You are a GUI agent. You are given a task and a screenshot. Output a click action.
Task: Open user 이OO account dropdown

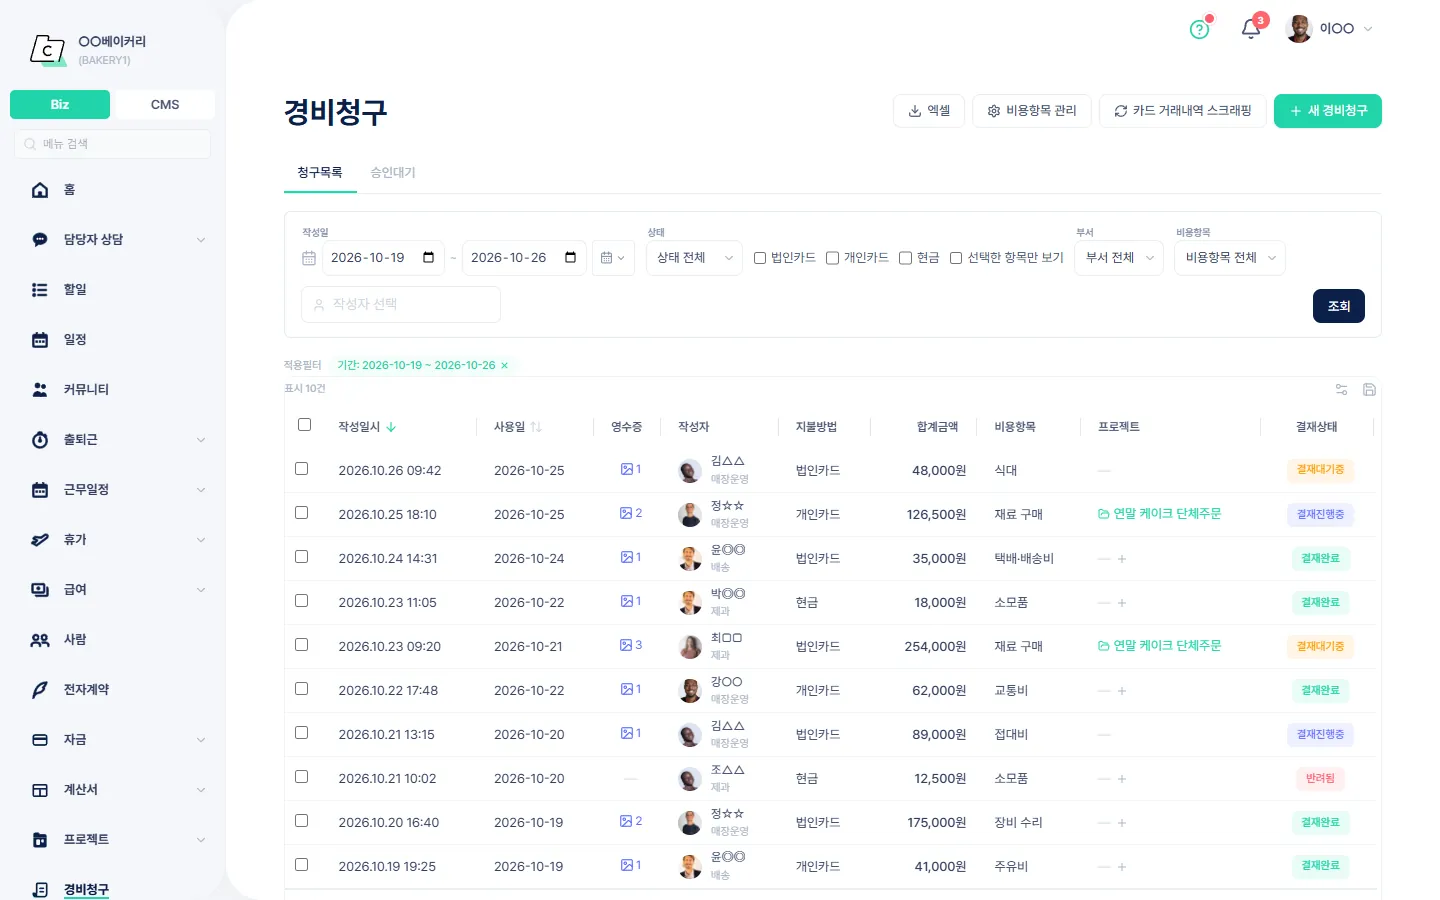[x=1330, y=29]
